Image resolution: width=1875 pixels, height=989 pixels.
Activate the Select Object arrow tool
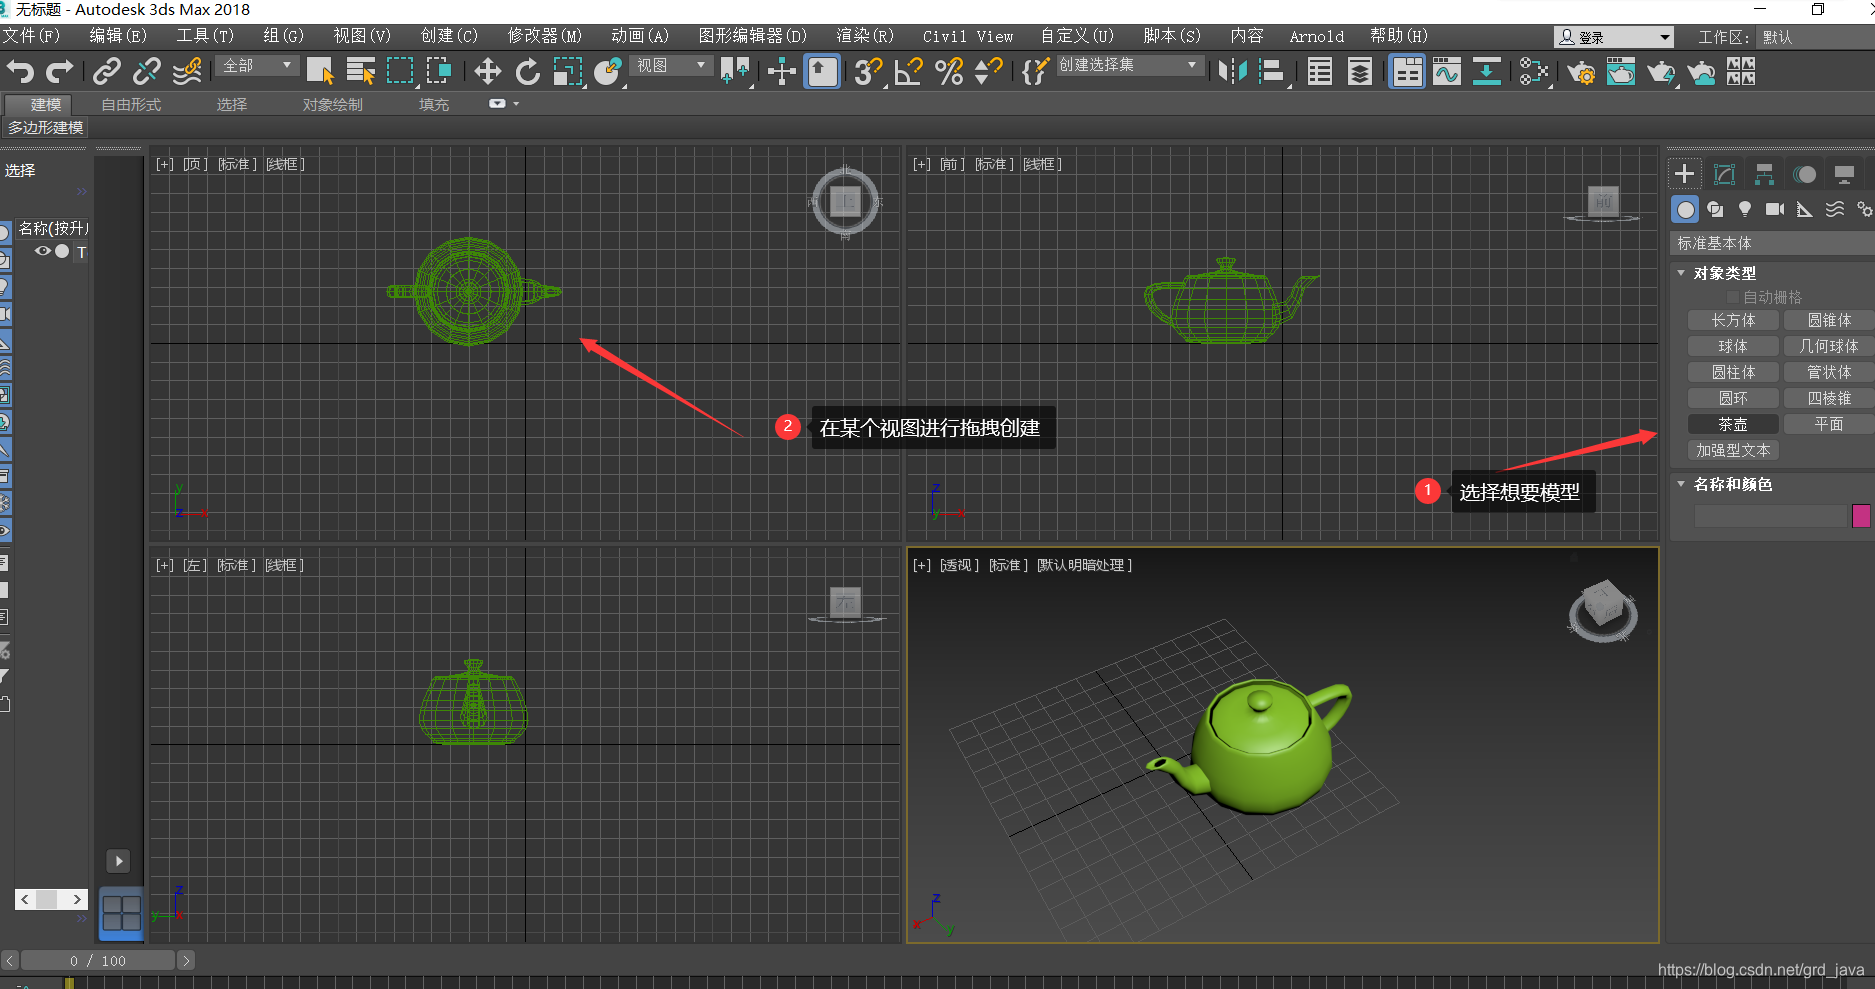coord(320,72)
